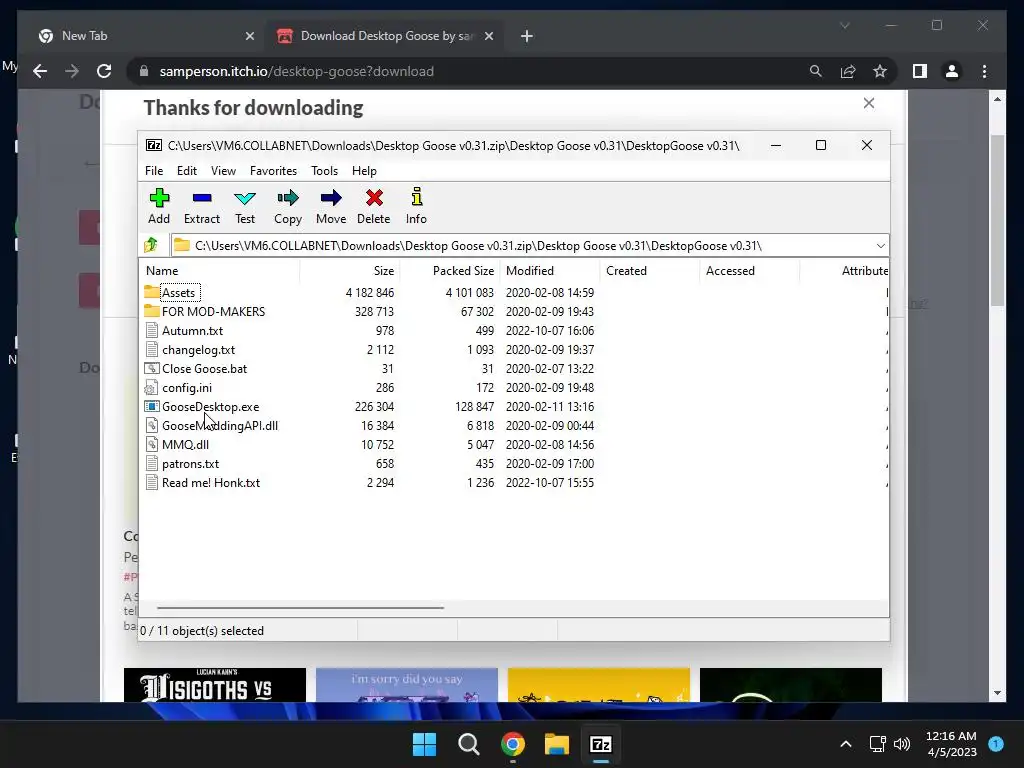Switch to Download Desktop Goose tab
Viewport: 1024px width, 768px height.
[385, 36]
